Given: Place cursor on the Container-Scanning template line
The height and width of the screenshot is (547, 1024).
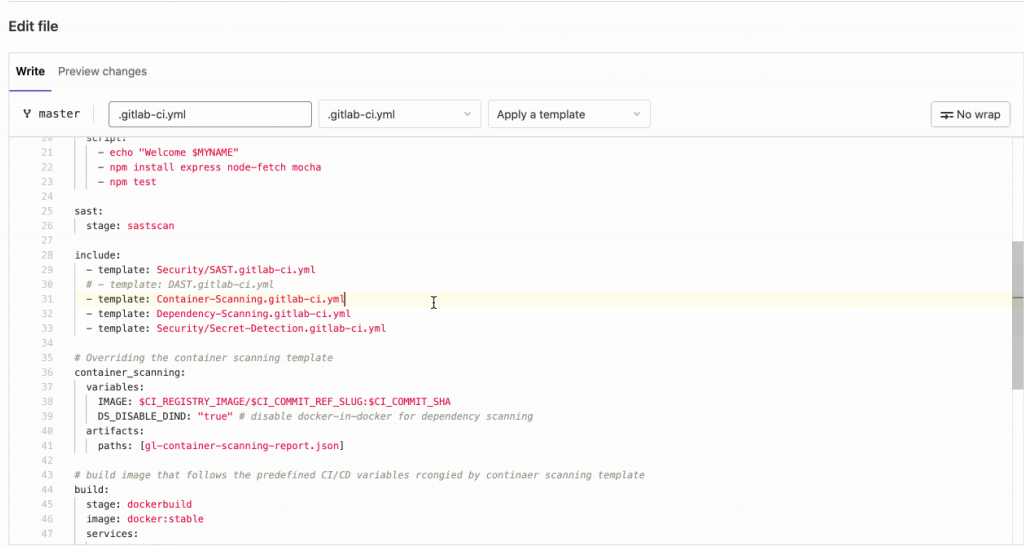Looking at the screenshot, I should tap(250, 299).
